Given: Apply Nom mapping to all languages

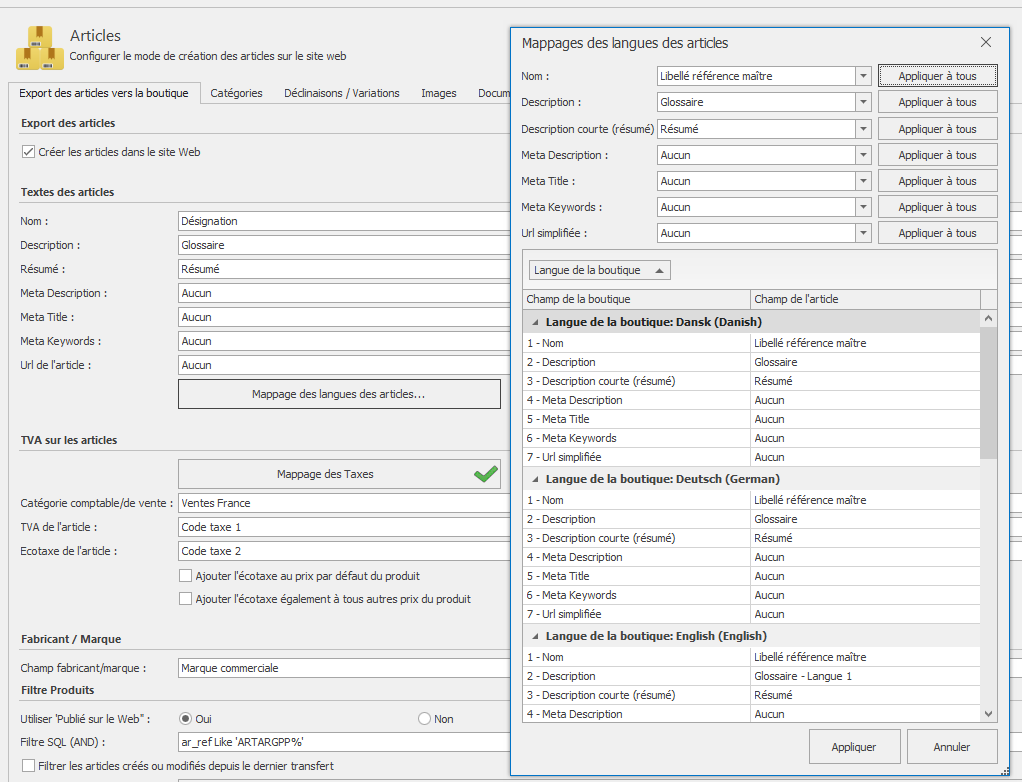Looking at the screenshot, I should coord(937,76).
